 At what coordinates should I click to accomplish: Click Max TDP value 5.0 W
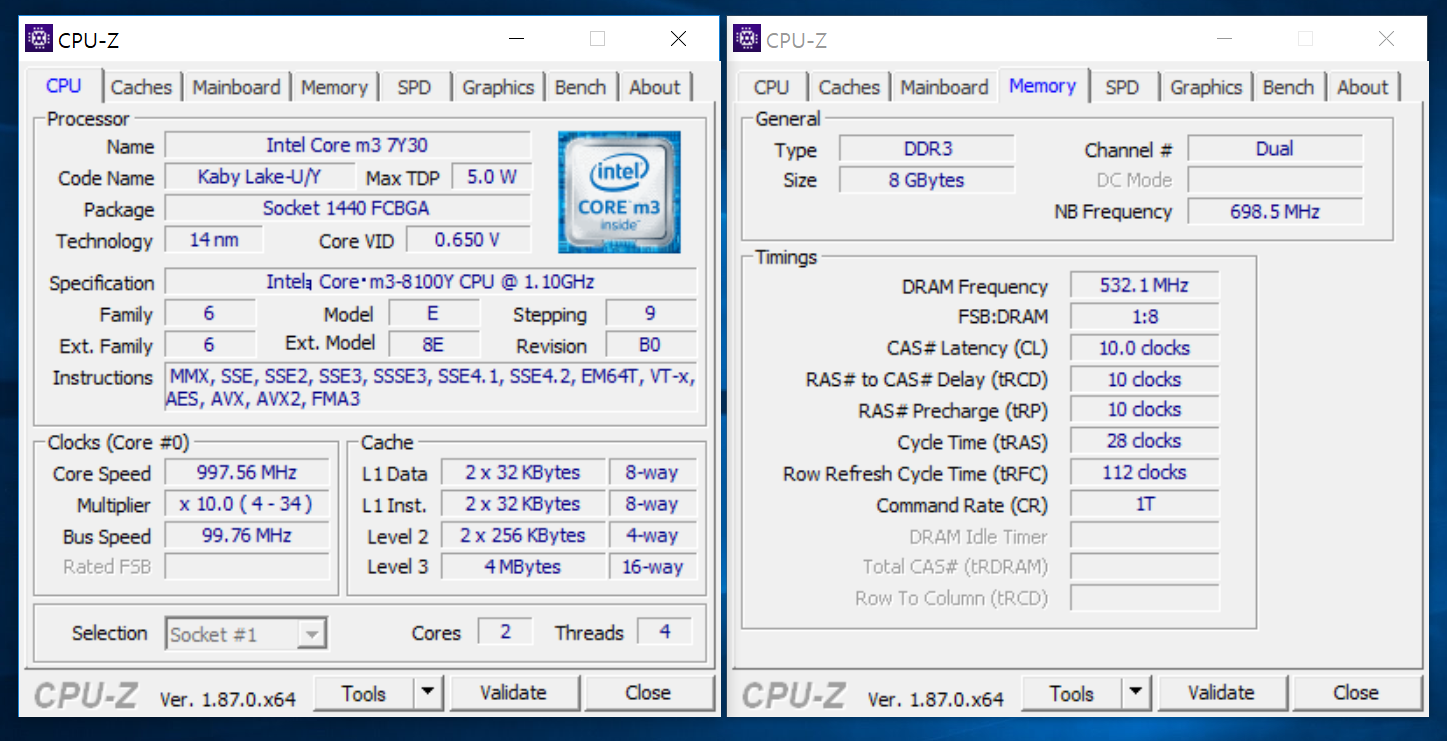point(492,177)
